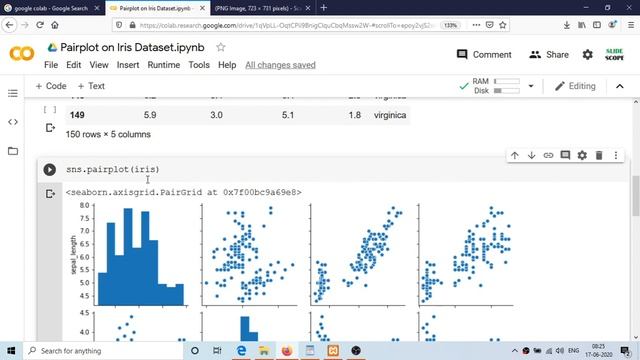Viewport: 640px width, 360px height.
Task: Open the user account avatar
Action: 614,54
